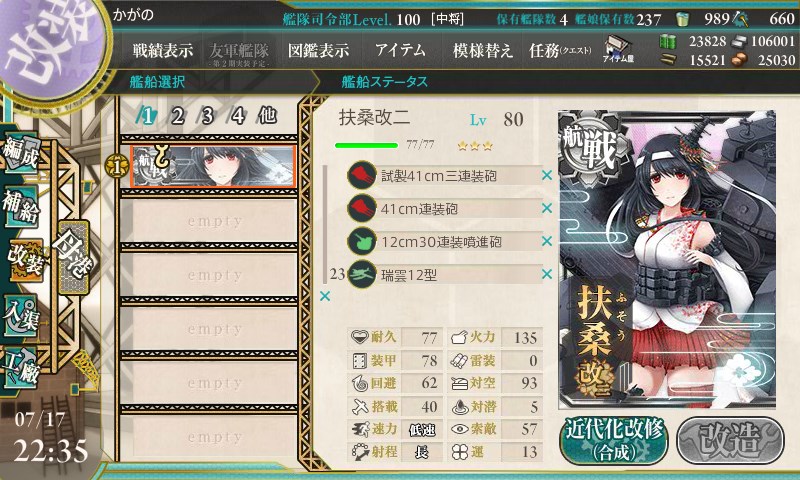The height and width of the screenshot is (480, 800).
Task: Open the 編成 fleet composition icon
Action: (20, 153)
